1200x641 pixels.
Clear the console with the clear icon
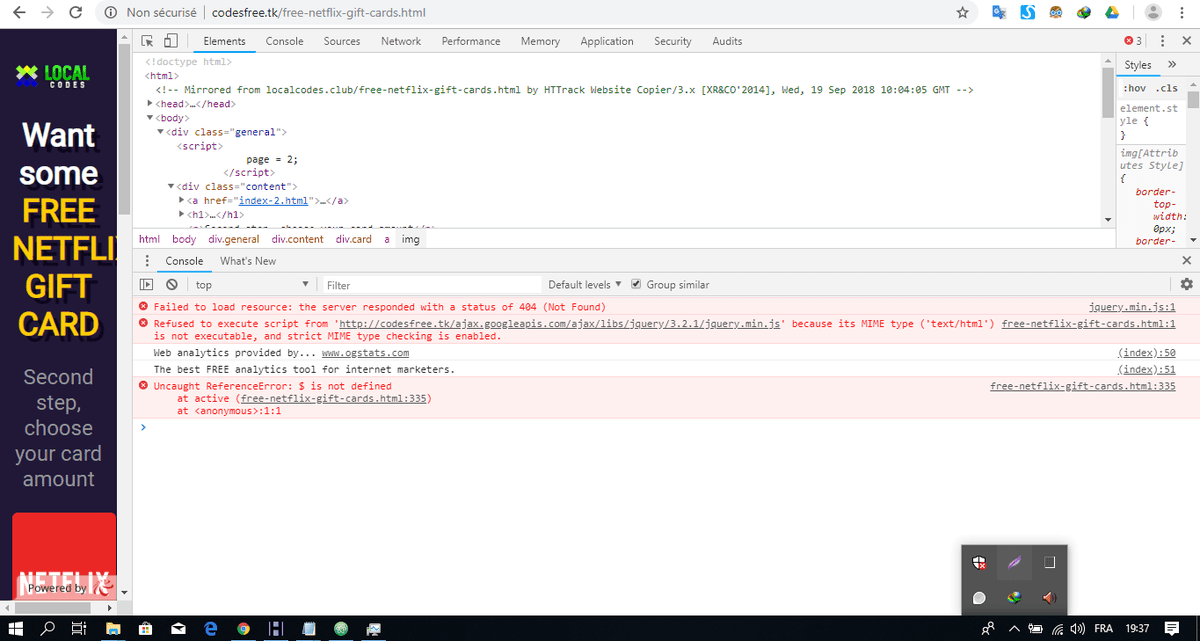click(x=170, y=284)
